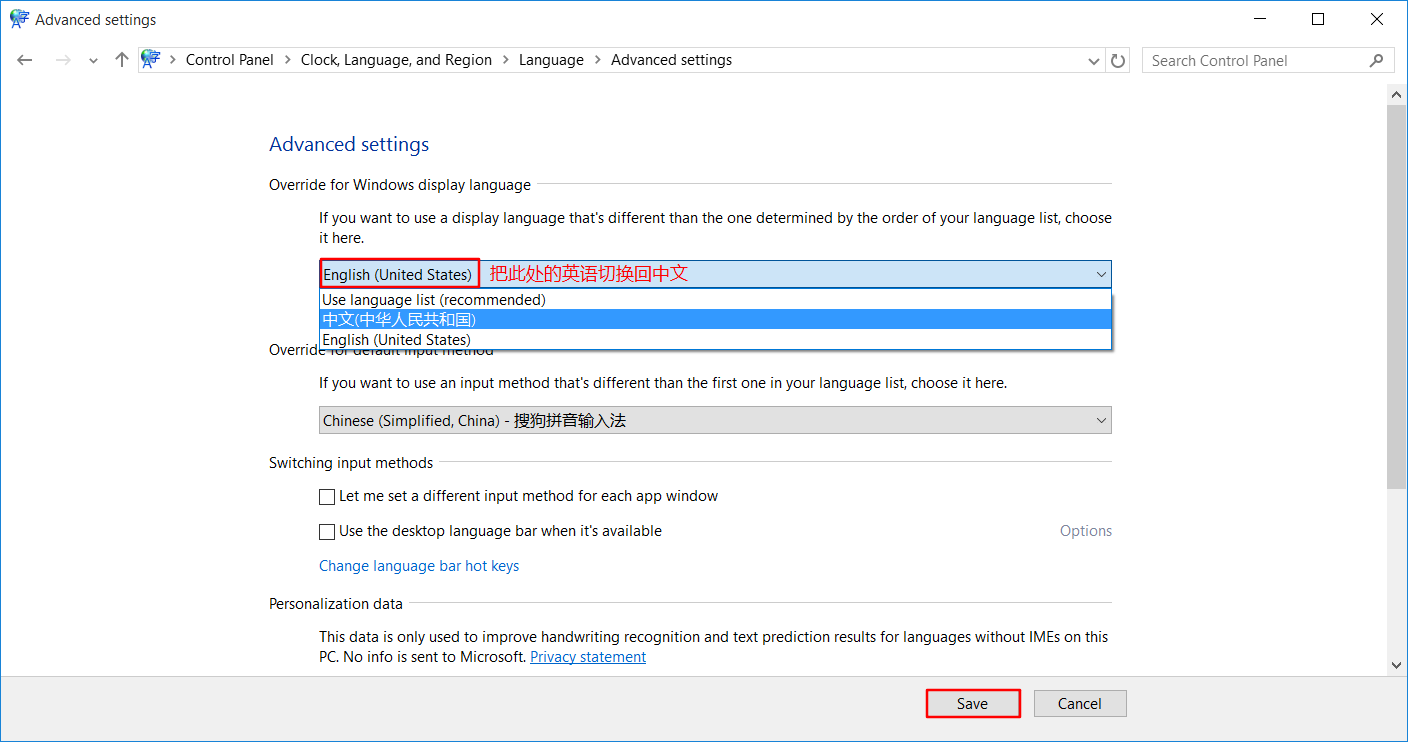The image size is (1408, 742).
Task: Expand chevron after Clock, Language, and Region
Action: click(505, 60)
